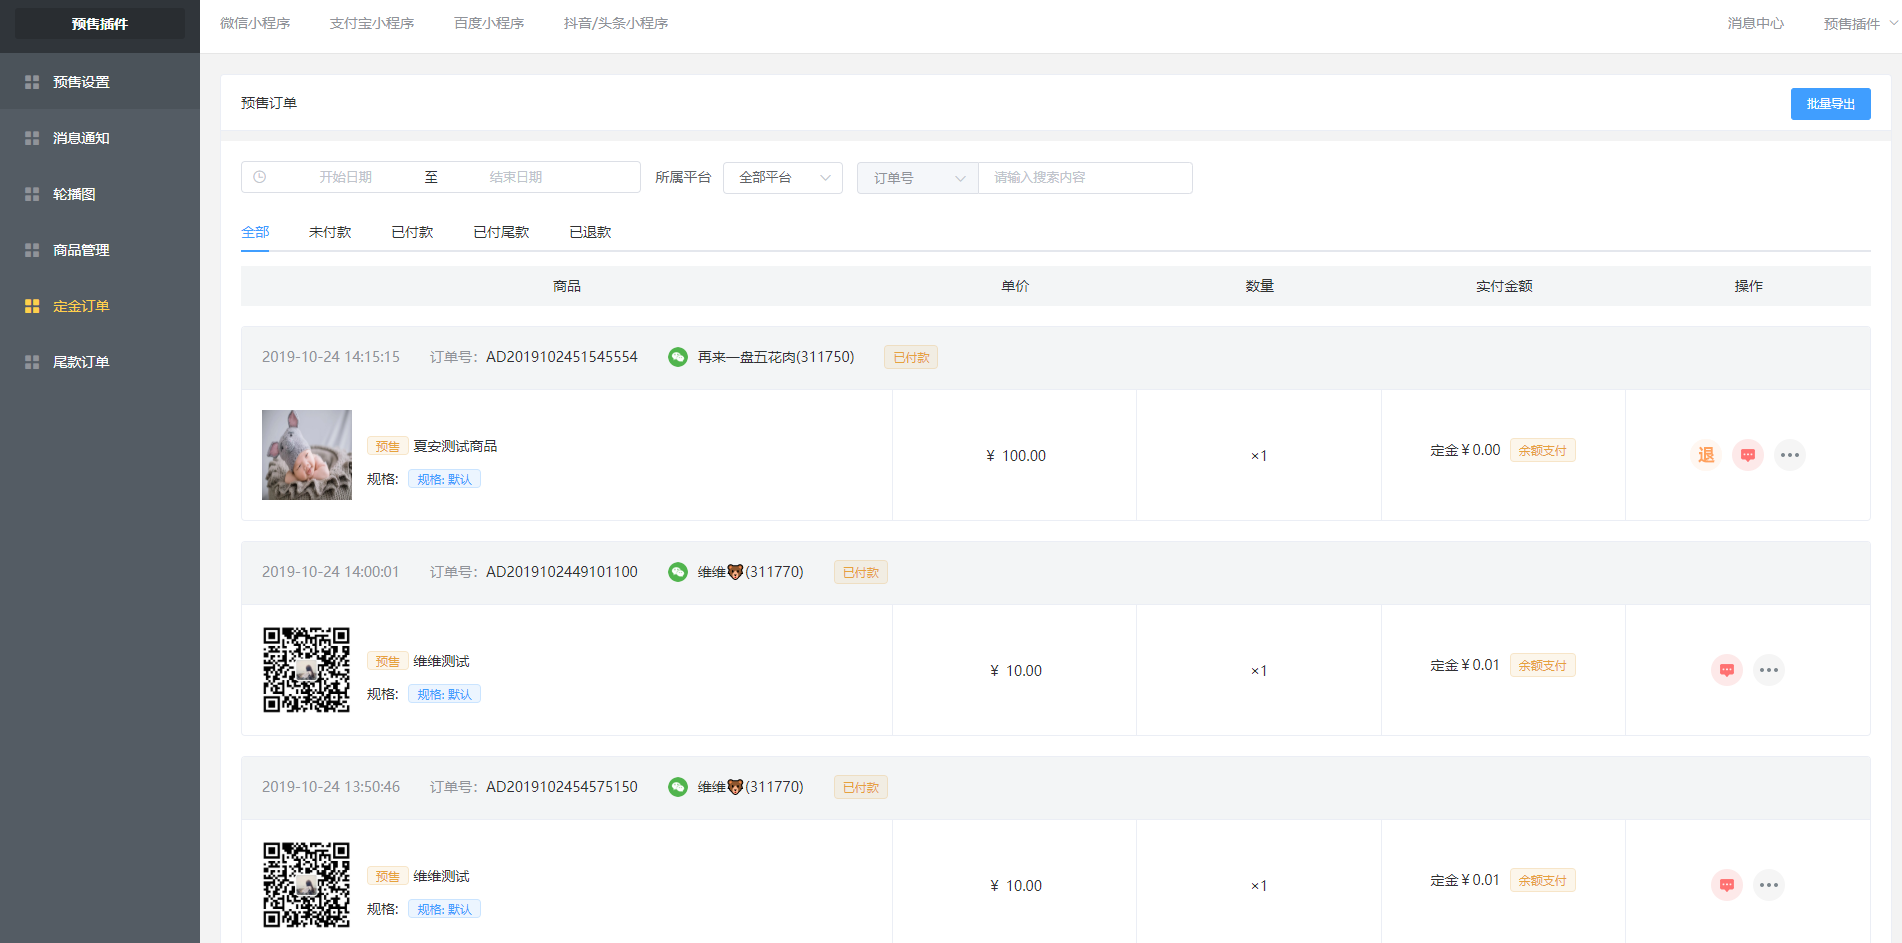Screen dimensions: 1902x943
Task: Click the search content input field
Action: pyautogui.click(x=1085, y=178)
